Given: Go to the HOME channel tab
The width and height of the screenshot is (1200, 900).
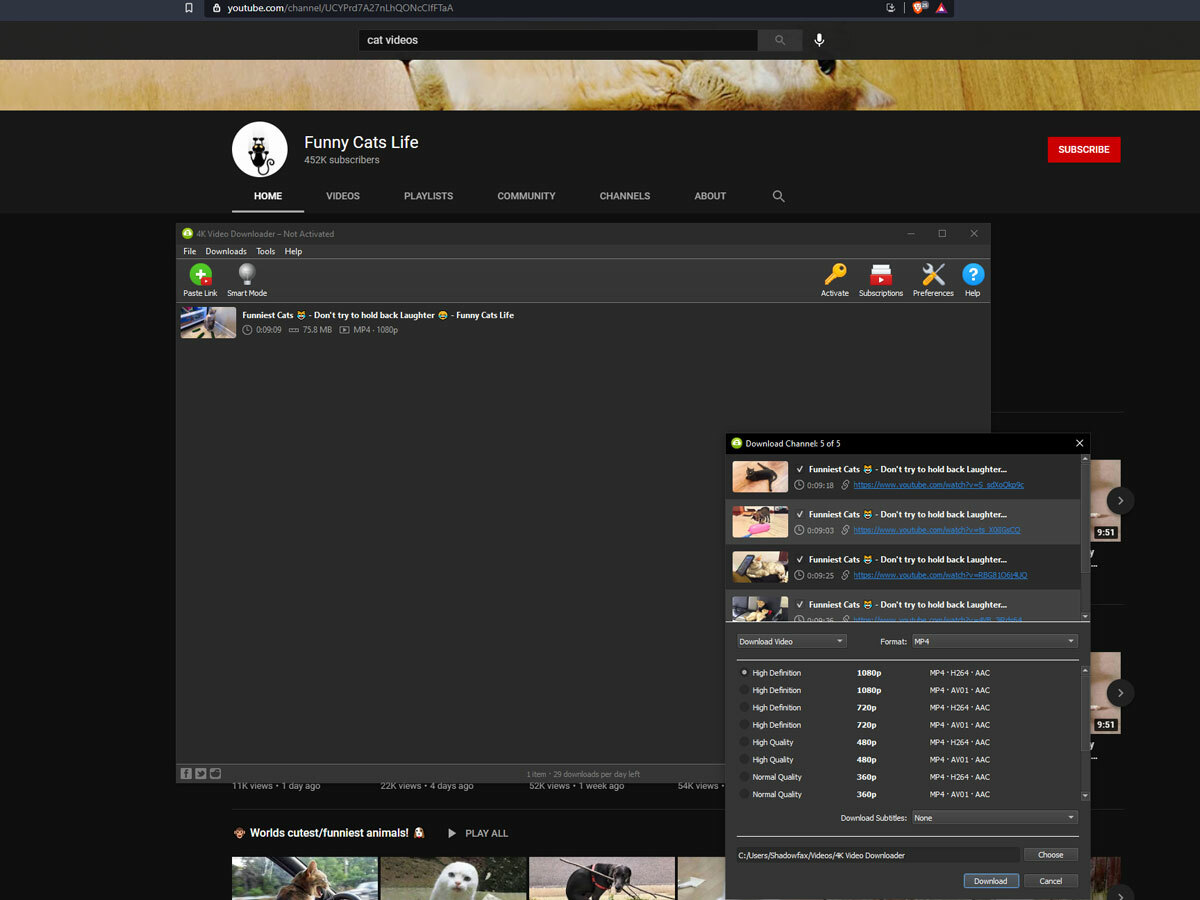Looking at the screenshot, I should [268, 196].
